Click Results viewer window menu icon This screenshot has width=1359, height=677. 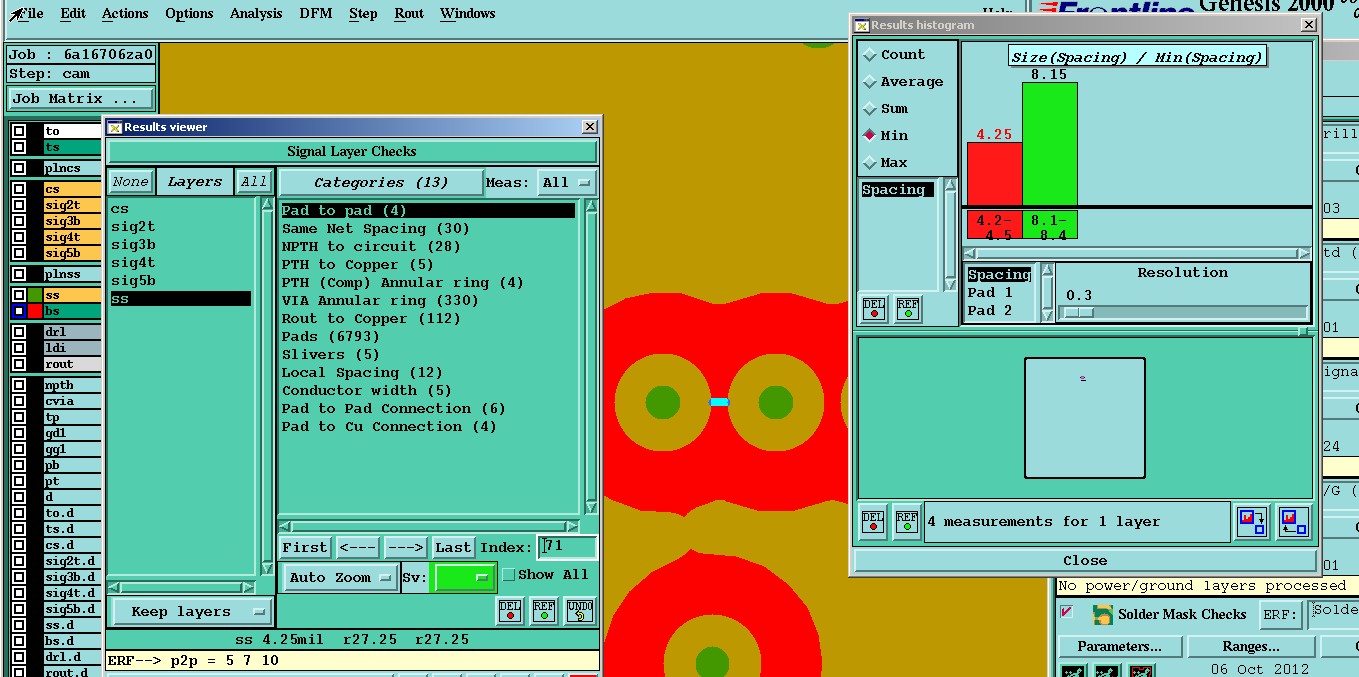click(114, 127)
